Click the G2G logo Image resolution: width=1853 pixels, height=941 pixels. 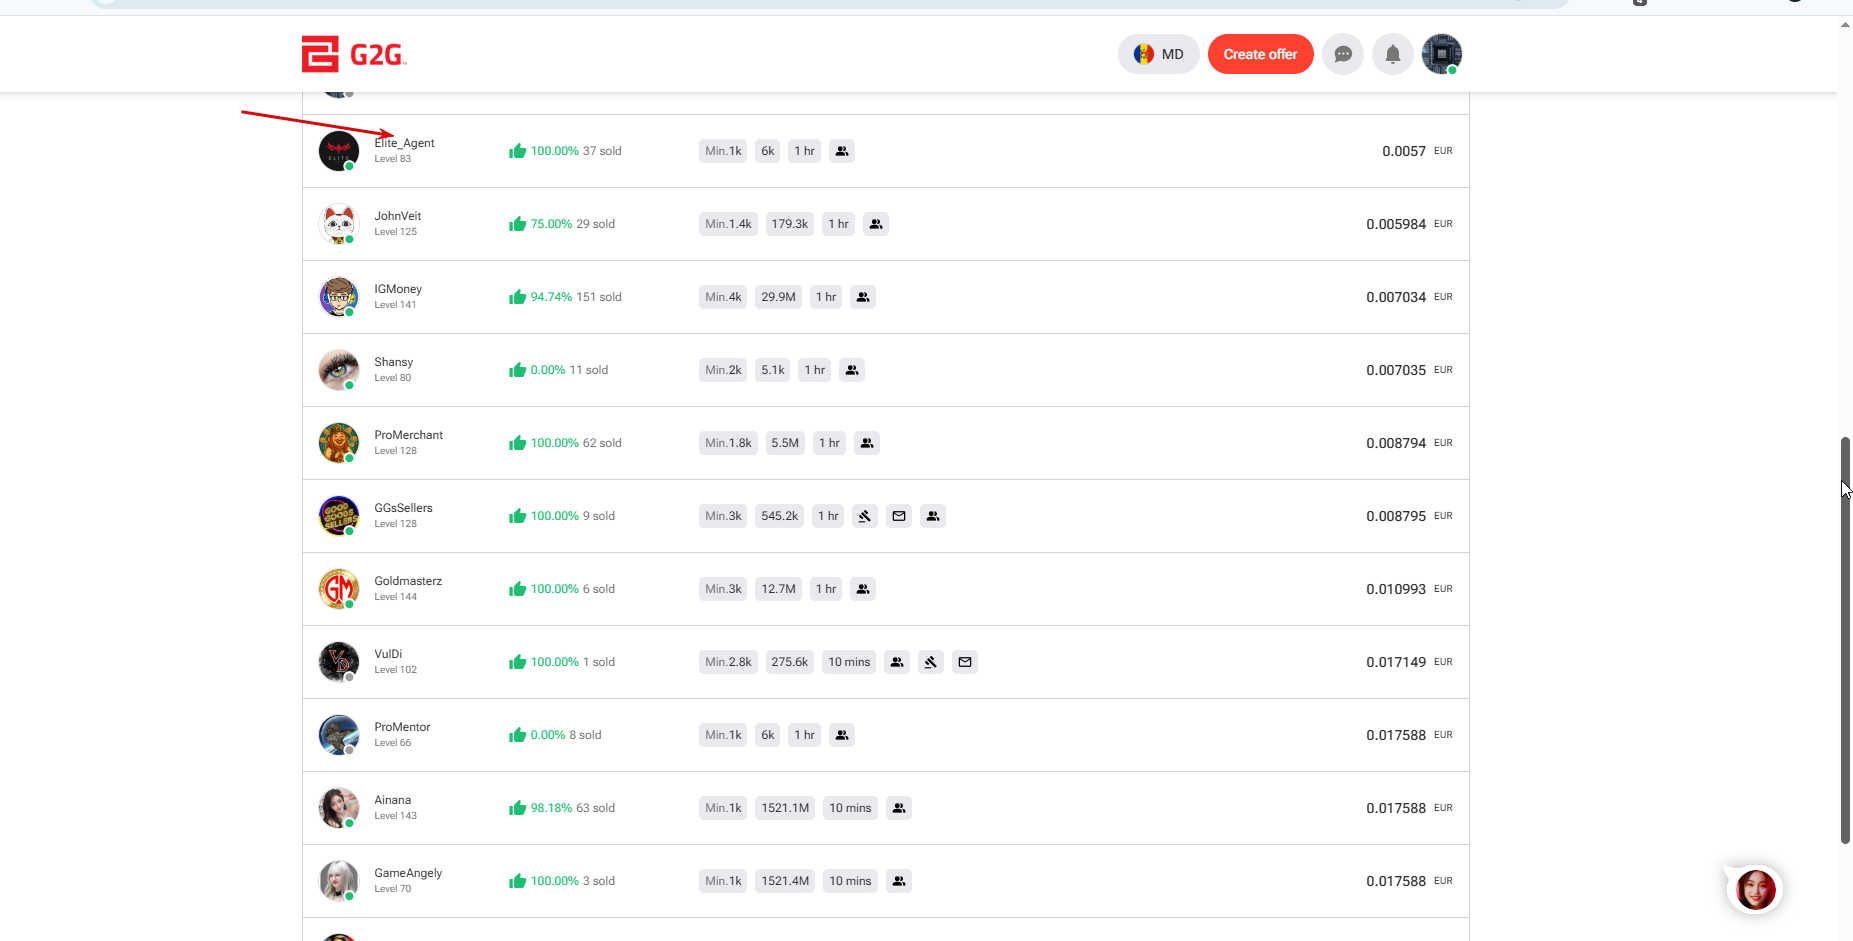tap(354, 54)
